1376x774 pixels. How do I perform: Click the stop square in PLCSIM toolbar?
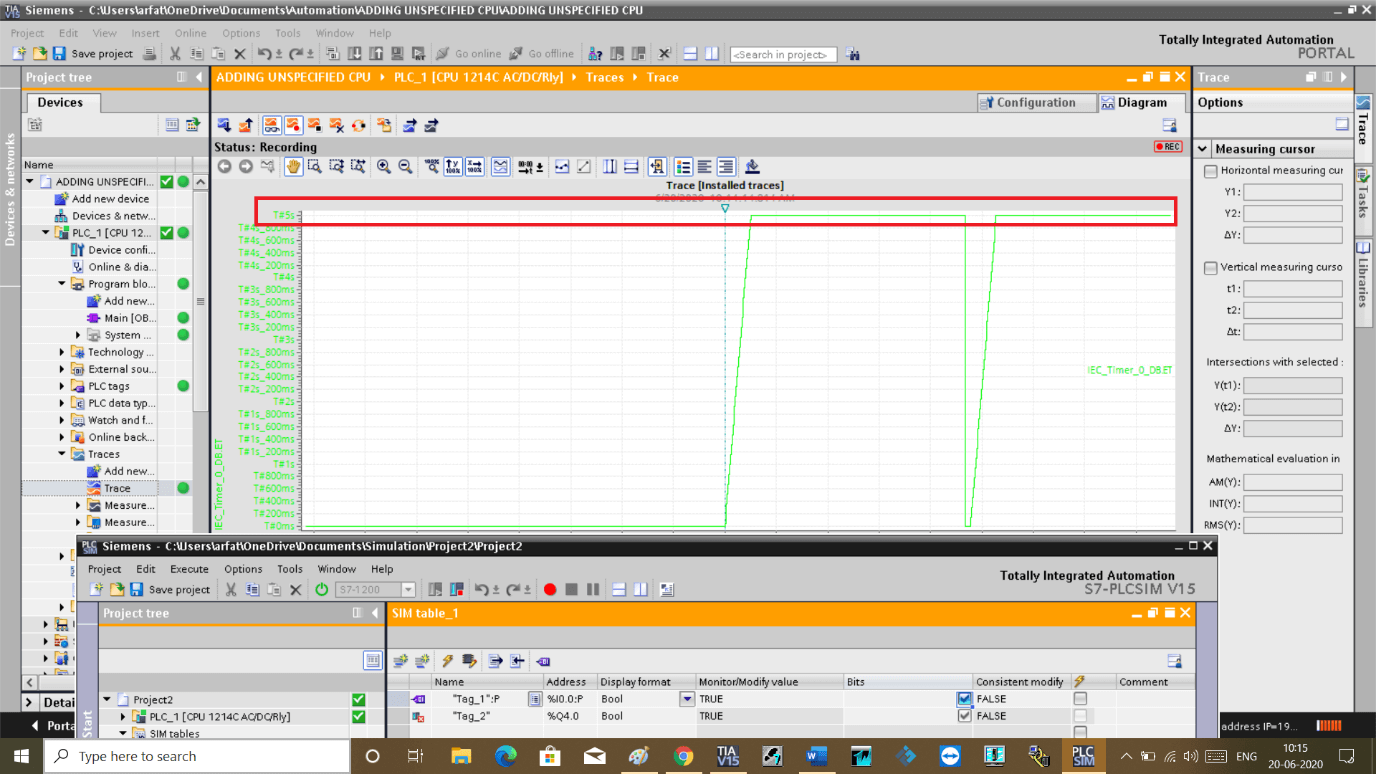pyautogui.click(x=571, y=589)
